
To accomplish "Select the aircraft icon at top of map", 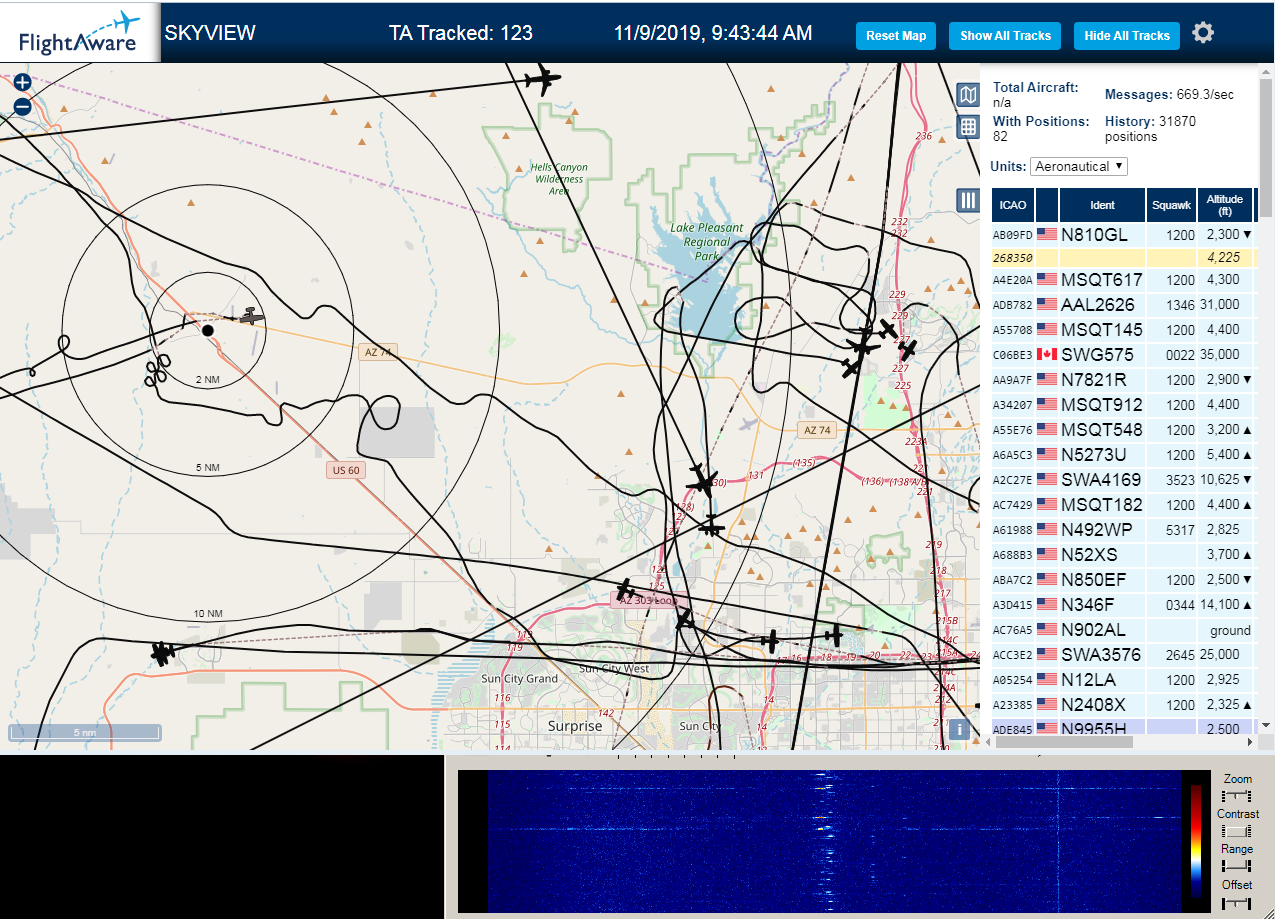I will [x=541, y=80].
